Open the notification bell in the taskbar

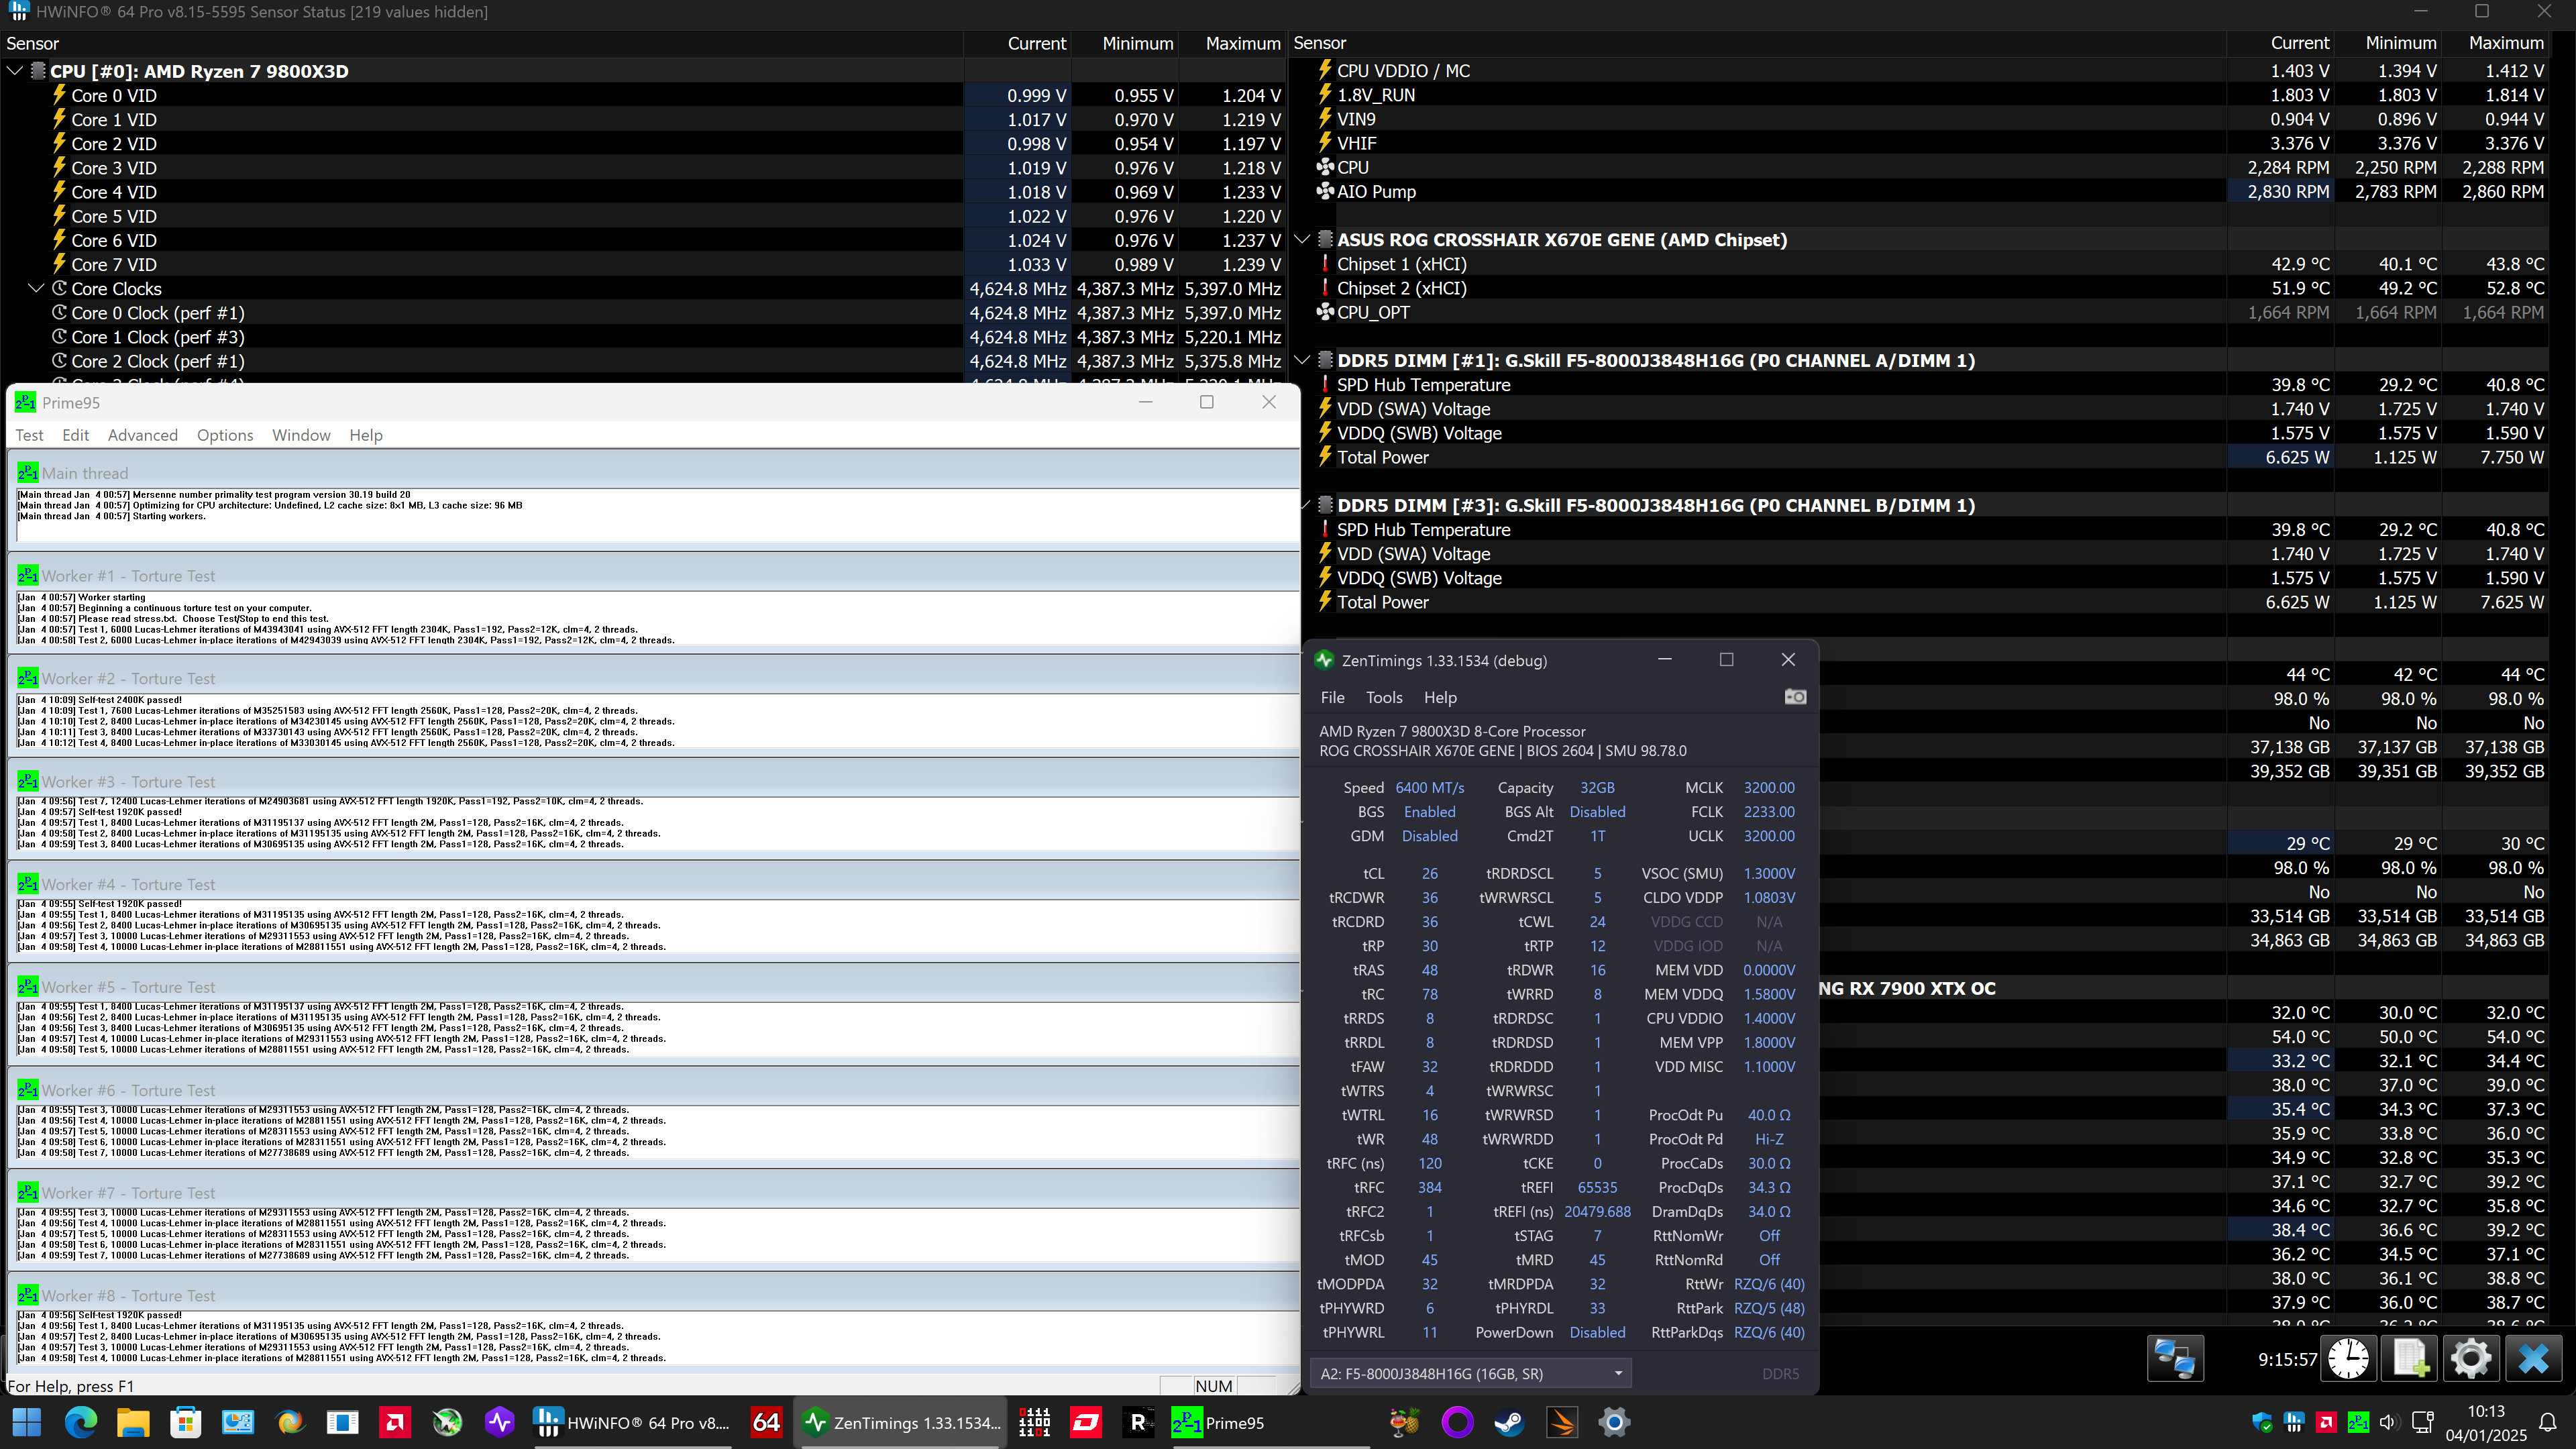(2548, 1422)
